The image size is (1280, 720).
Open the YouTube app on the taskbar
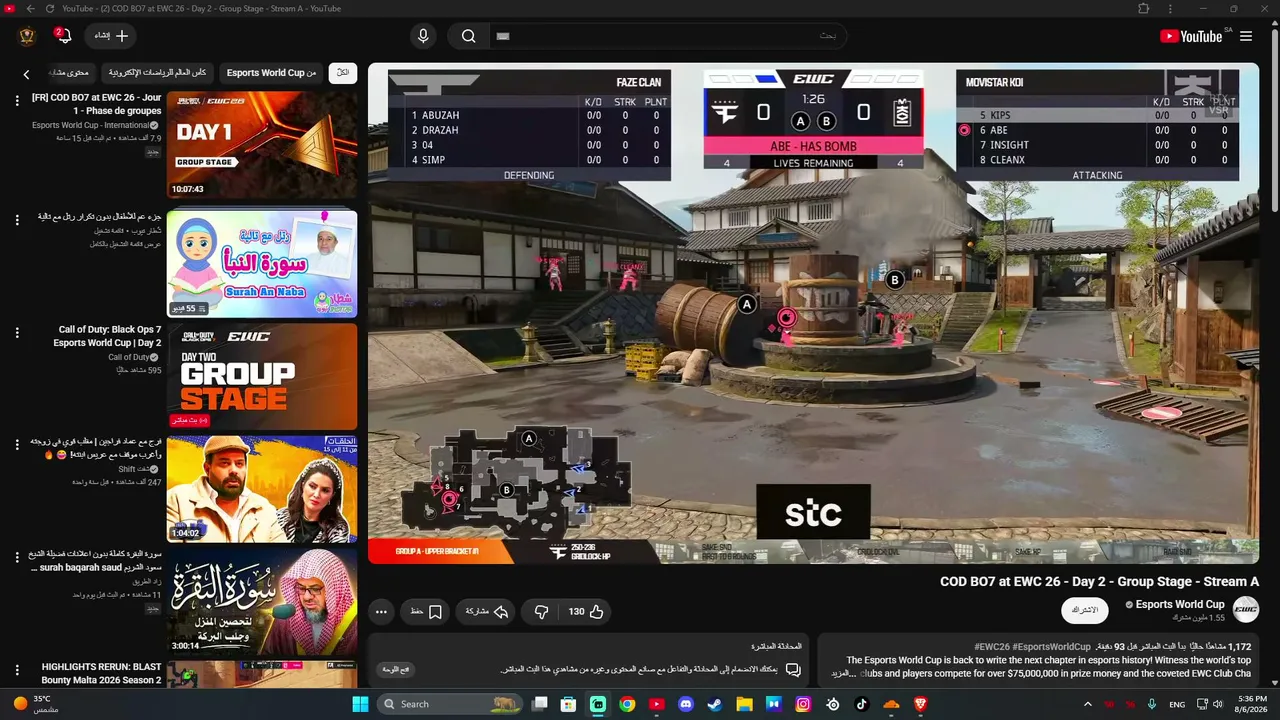tap(656, 704)
